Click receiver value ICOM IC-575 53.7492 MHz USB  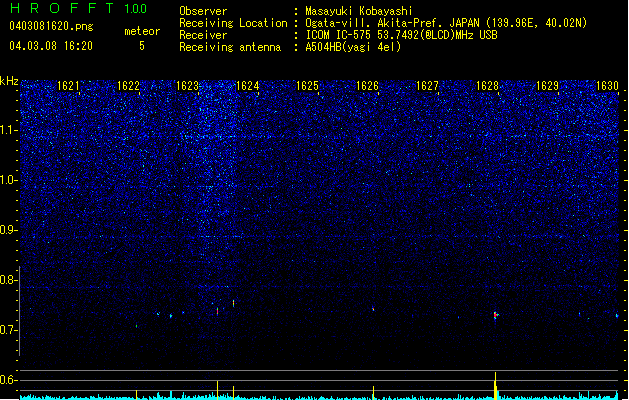coord(402,35)
